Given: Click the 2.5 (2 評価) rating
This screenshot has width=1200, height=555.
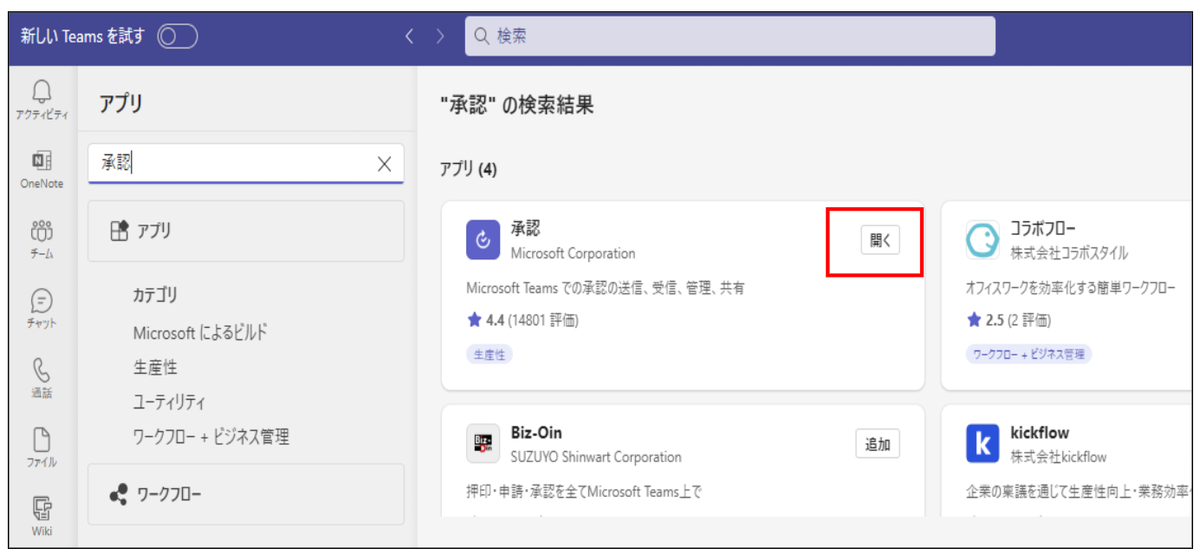Looking at the screenshot, I should pos(1008,321).
